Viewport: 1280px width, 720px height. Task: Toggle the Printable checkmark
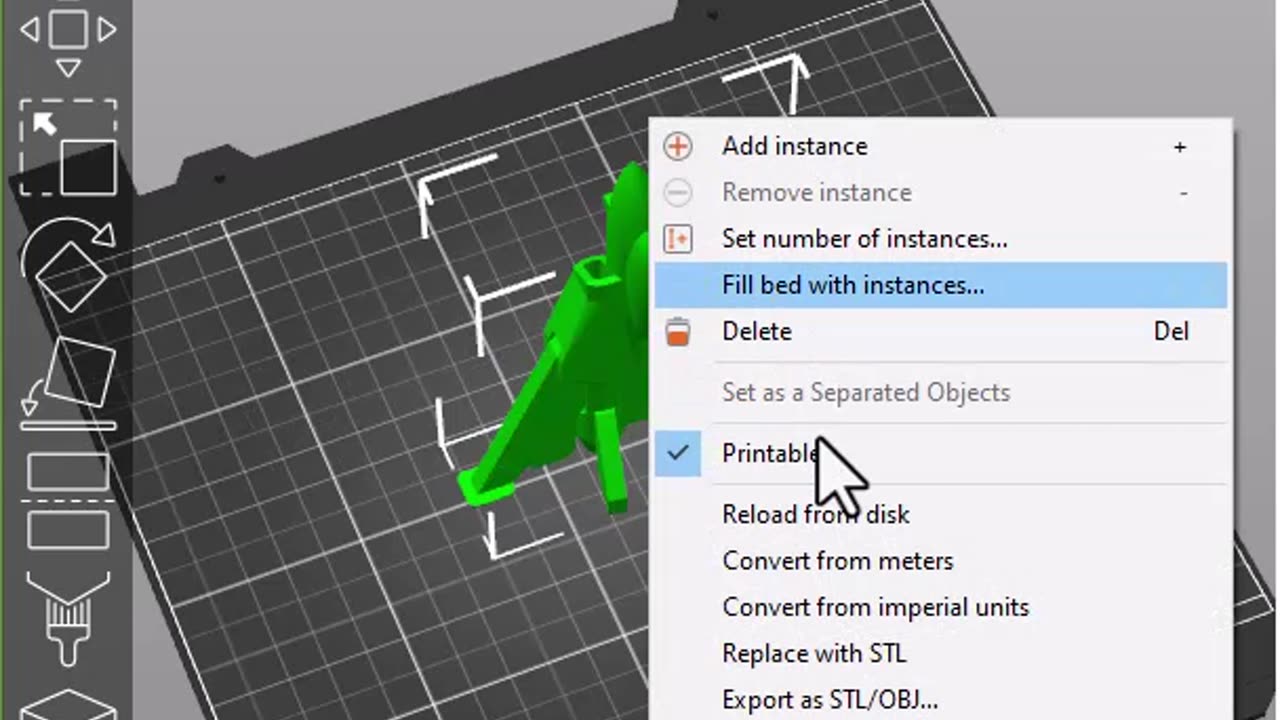point(678,453)
